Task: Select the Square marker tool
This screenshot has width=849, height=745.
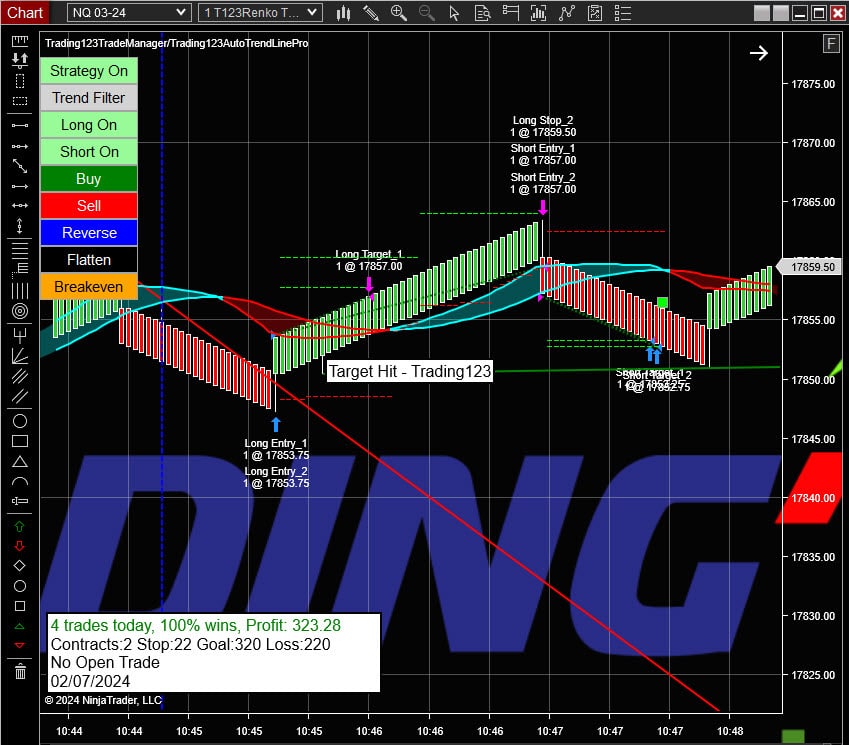Action: point(19,606)
